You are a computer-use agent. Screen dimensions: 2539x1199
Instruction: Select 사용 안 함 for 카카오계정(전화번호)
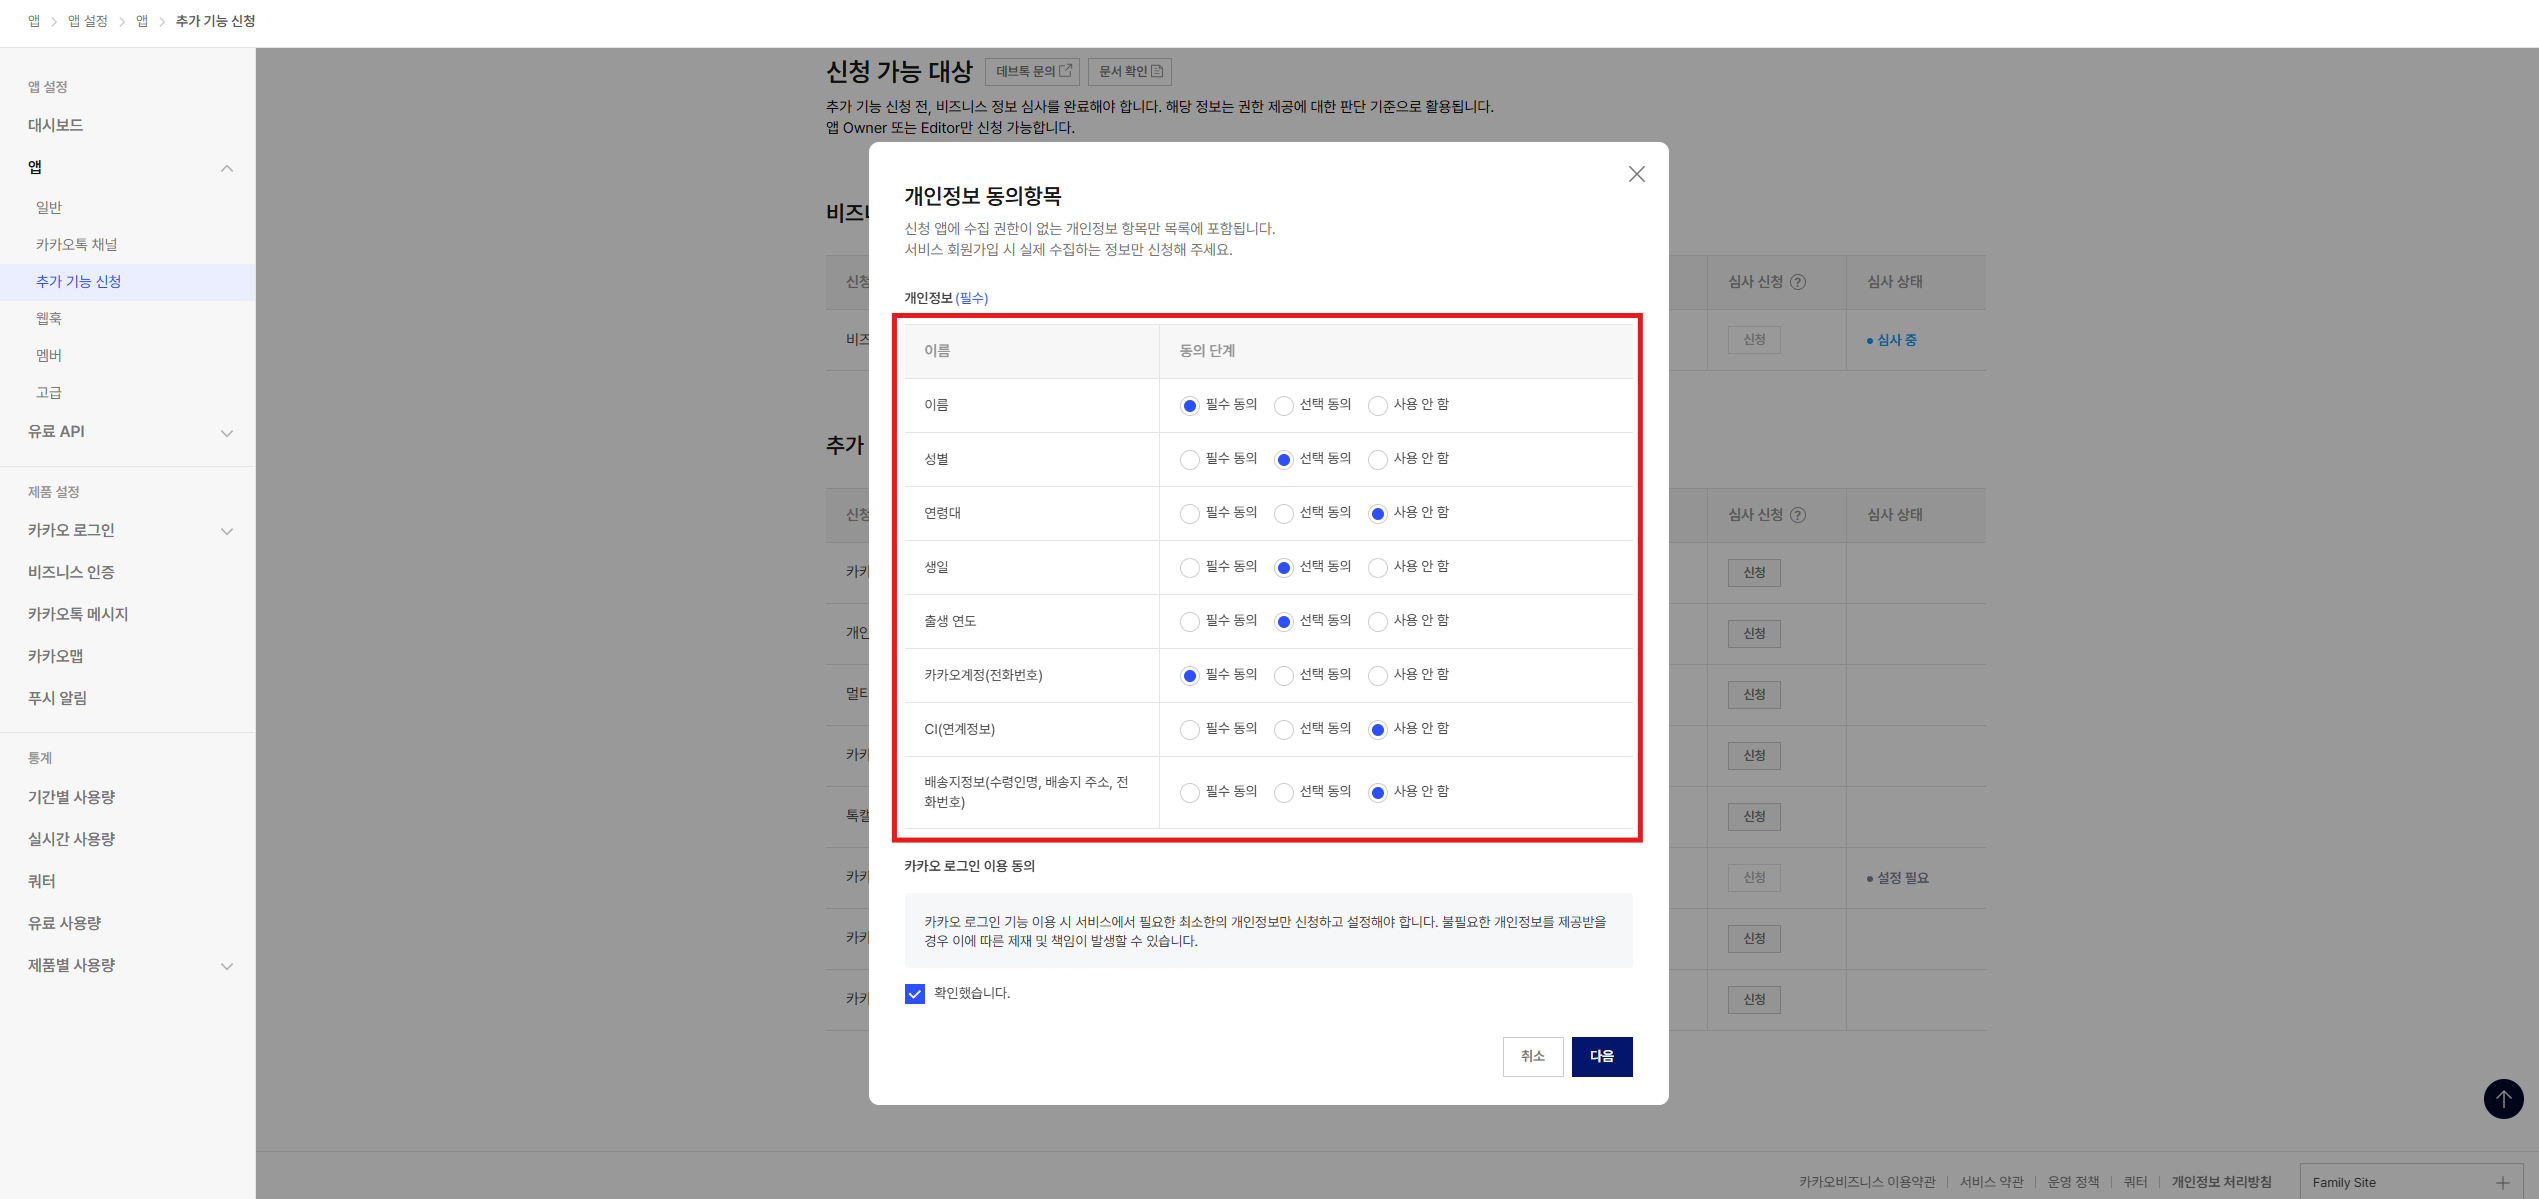pos(1377,675)
